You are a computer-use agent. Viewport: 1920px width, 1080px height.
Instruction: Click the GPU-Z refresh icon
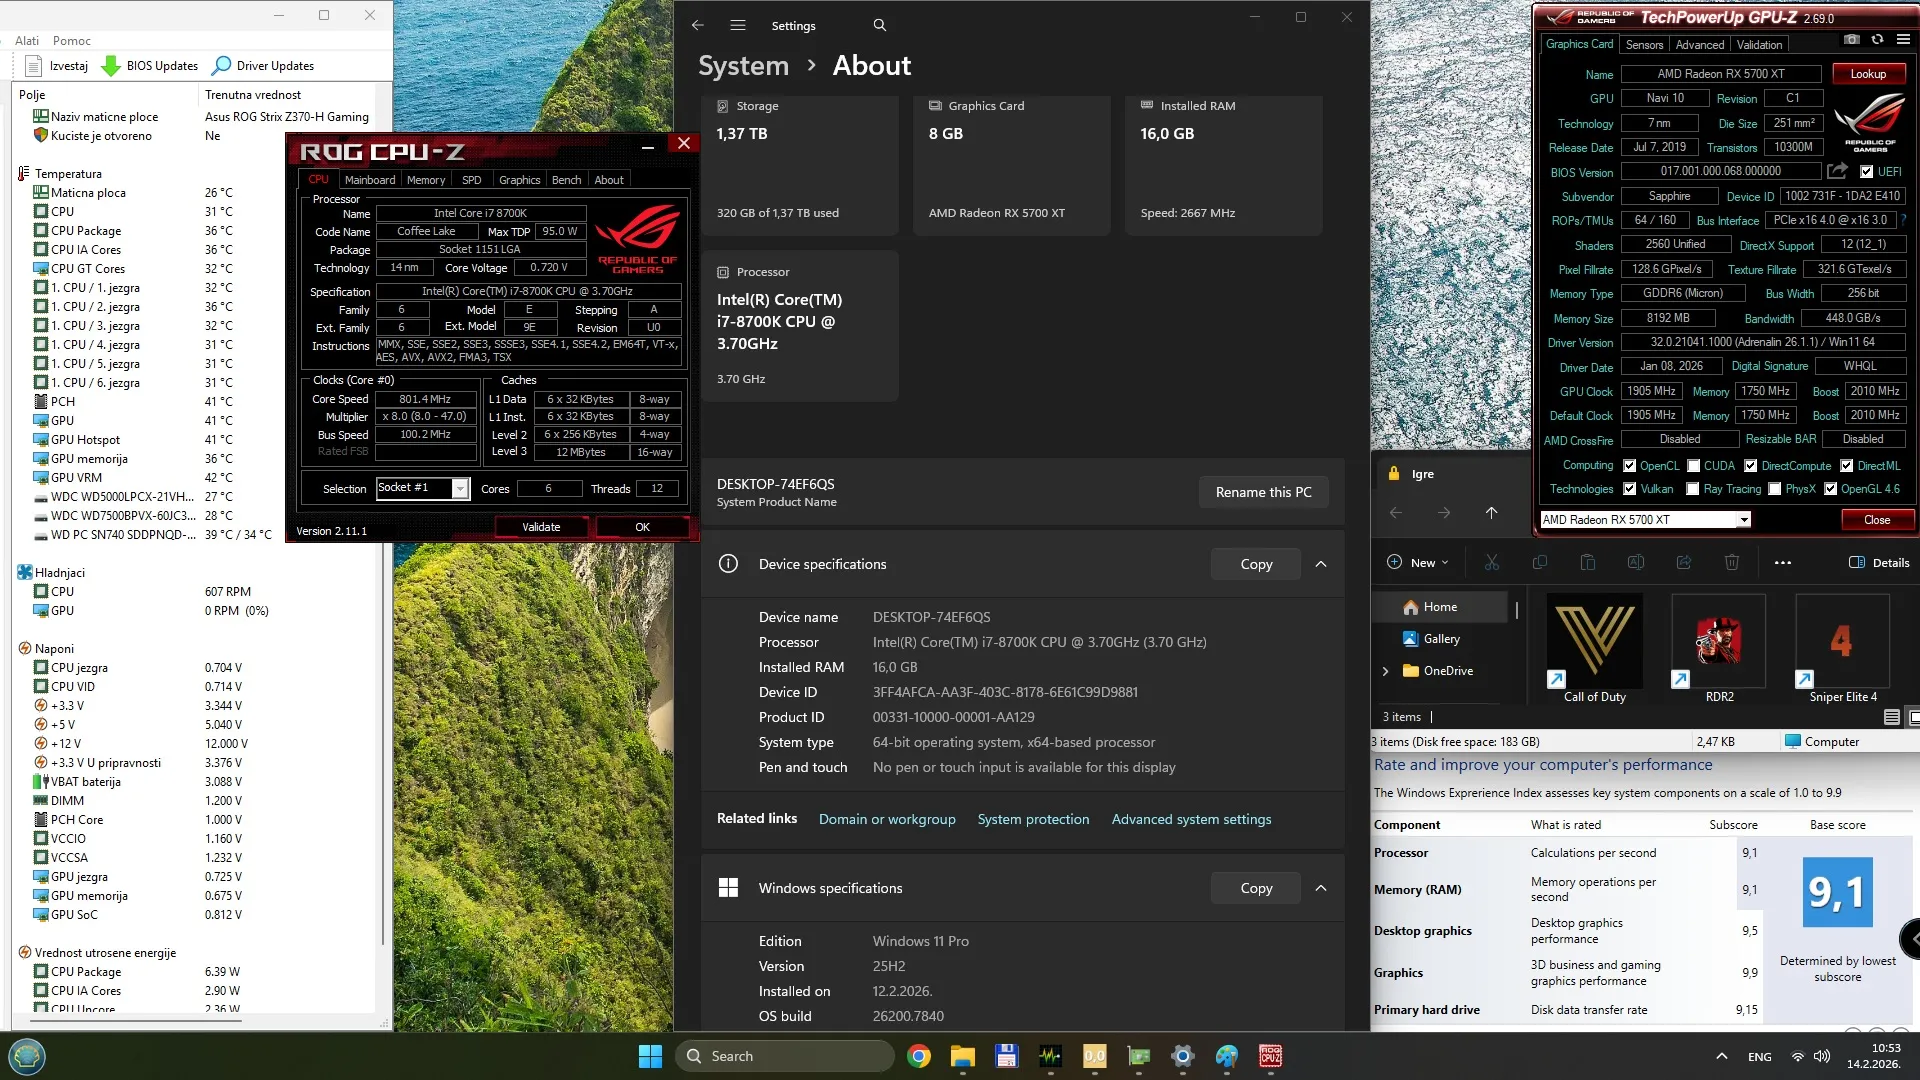tap(1877, 40)
